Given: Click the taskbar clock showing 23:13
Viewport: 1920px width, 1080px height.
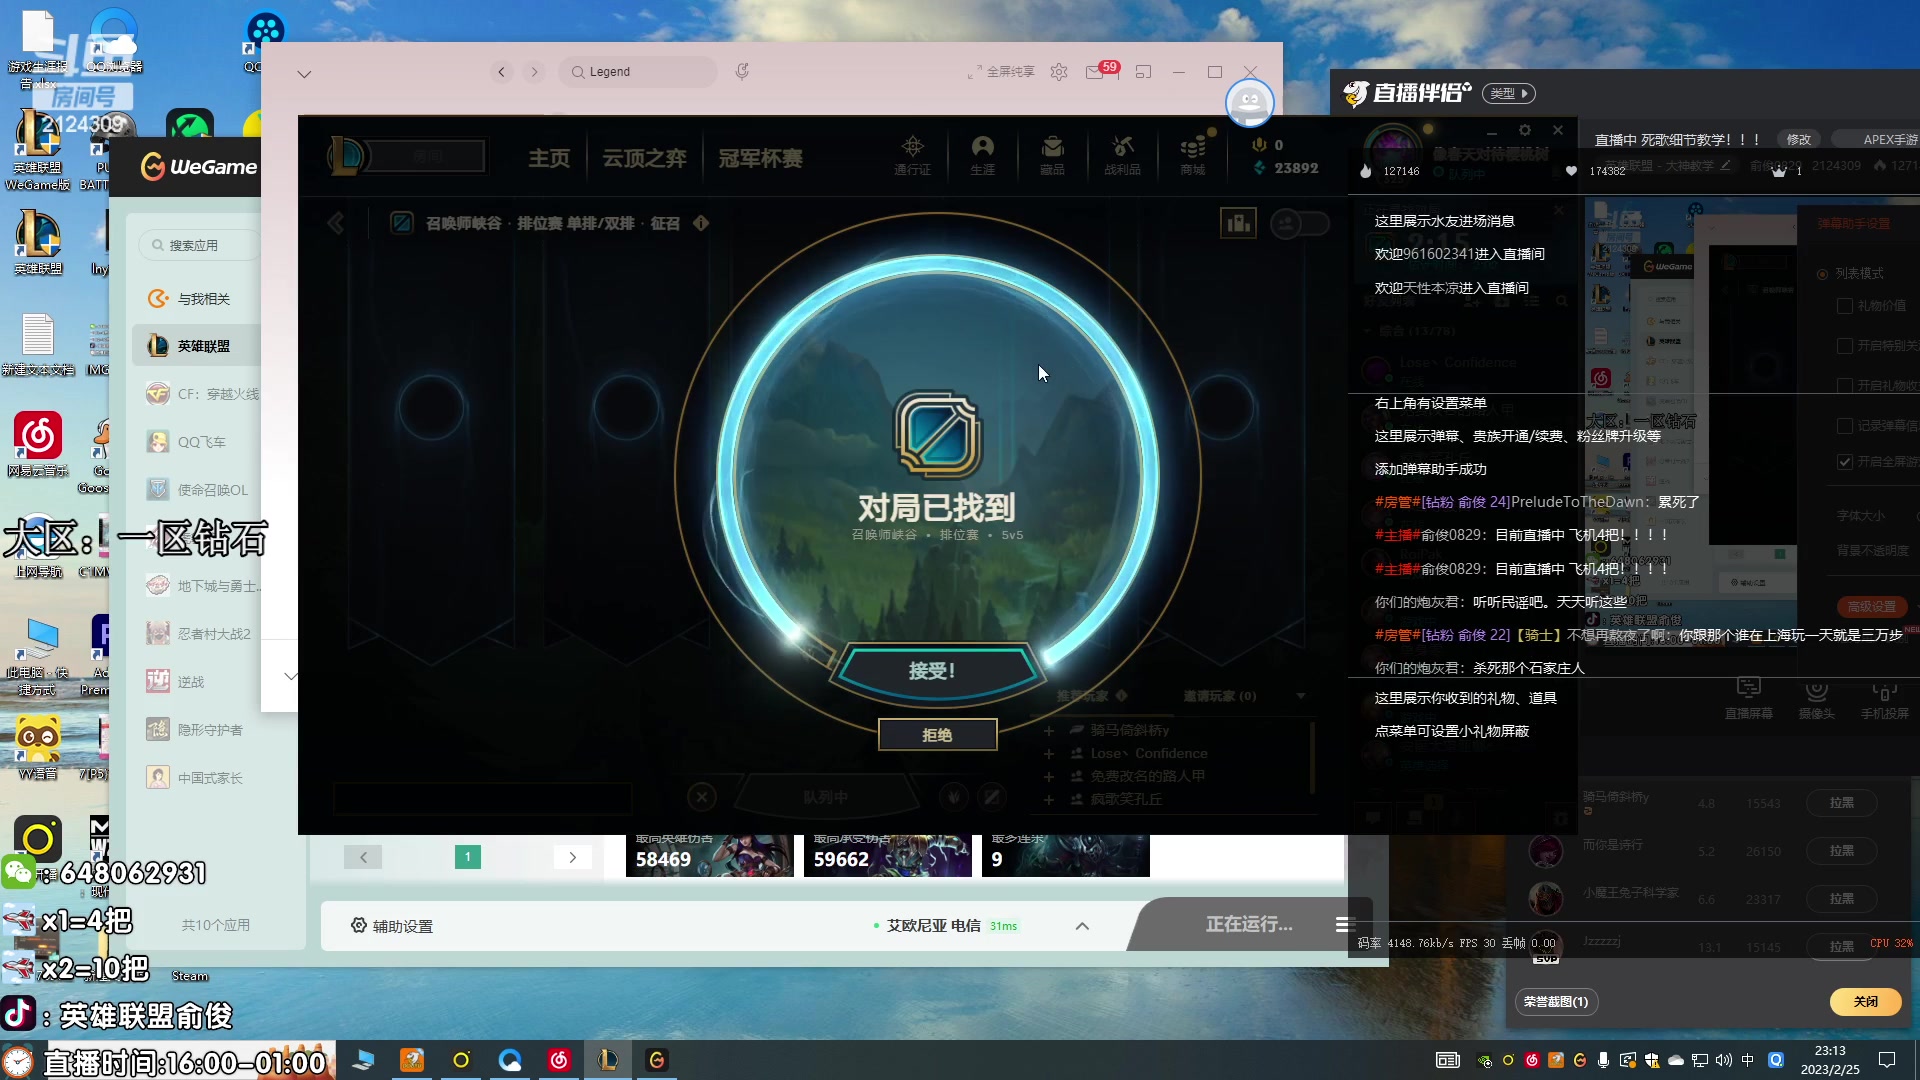Looking at the screenshot, I should pos(1830,1060).
